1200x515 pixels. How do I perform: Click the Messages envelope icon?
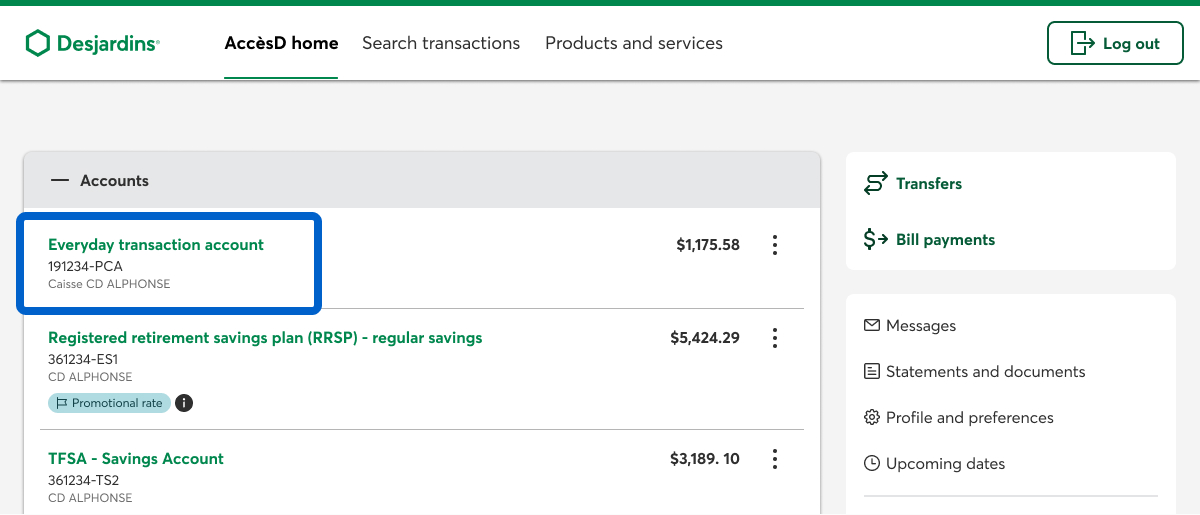(x=872, y=326)
